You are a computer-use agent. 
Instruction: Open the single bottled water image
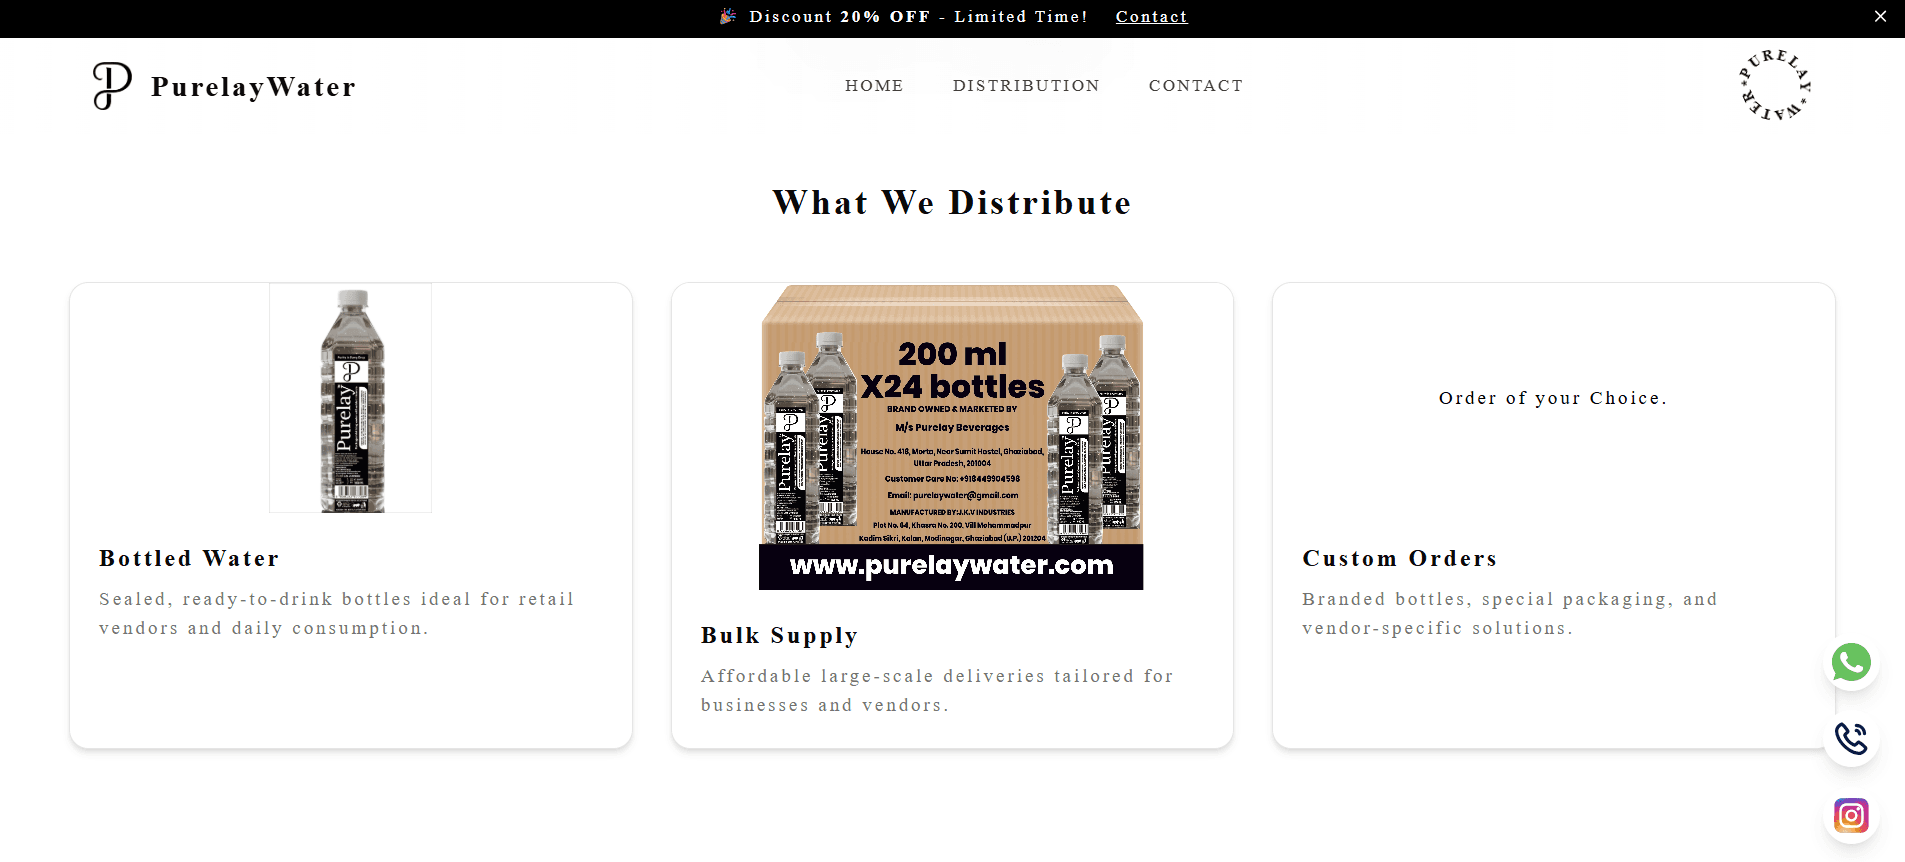(351, 398)
